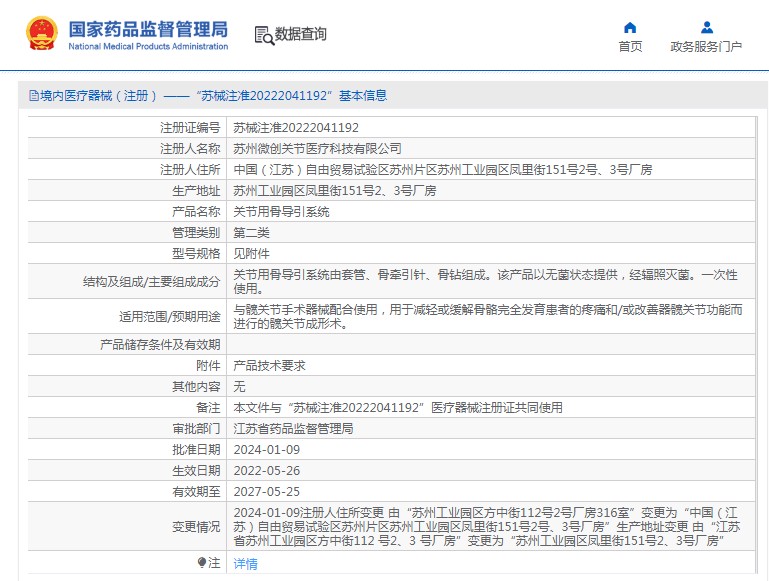The width and height of the screenshot is (769, 581).
Task: Click the 审批部门 label
Action: (196, 429)
